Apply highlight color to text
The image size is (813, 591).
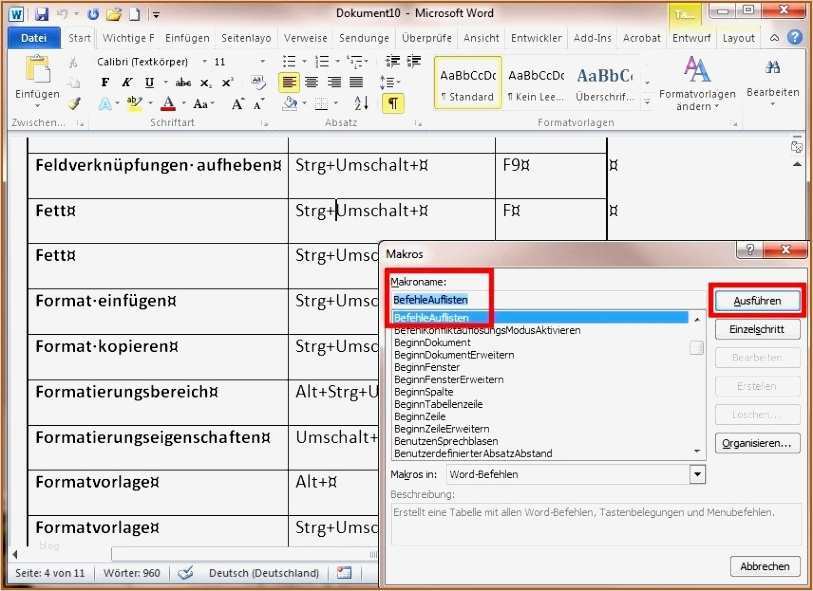pos(133,103)
